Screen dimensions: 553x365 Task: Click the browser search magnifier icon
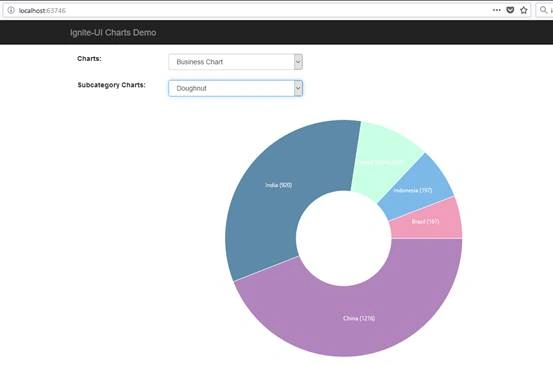pyautogui.click(x=543, y=10)
